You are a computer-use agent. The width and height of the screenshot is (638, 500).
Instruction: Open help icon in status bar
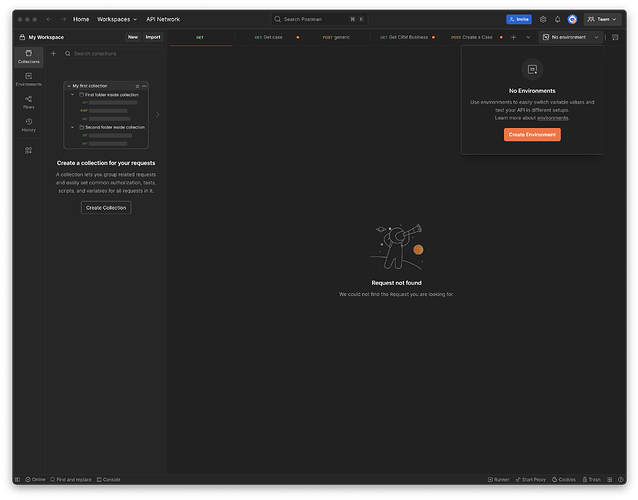tap(621, 480)
